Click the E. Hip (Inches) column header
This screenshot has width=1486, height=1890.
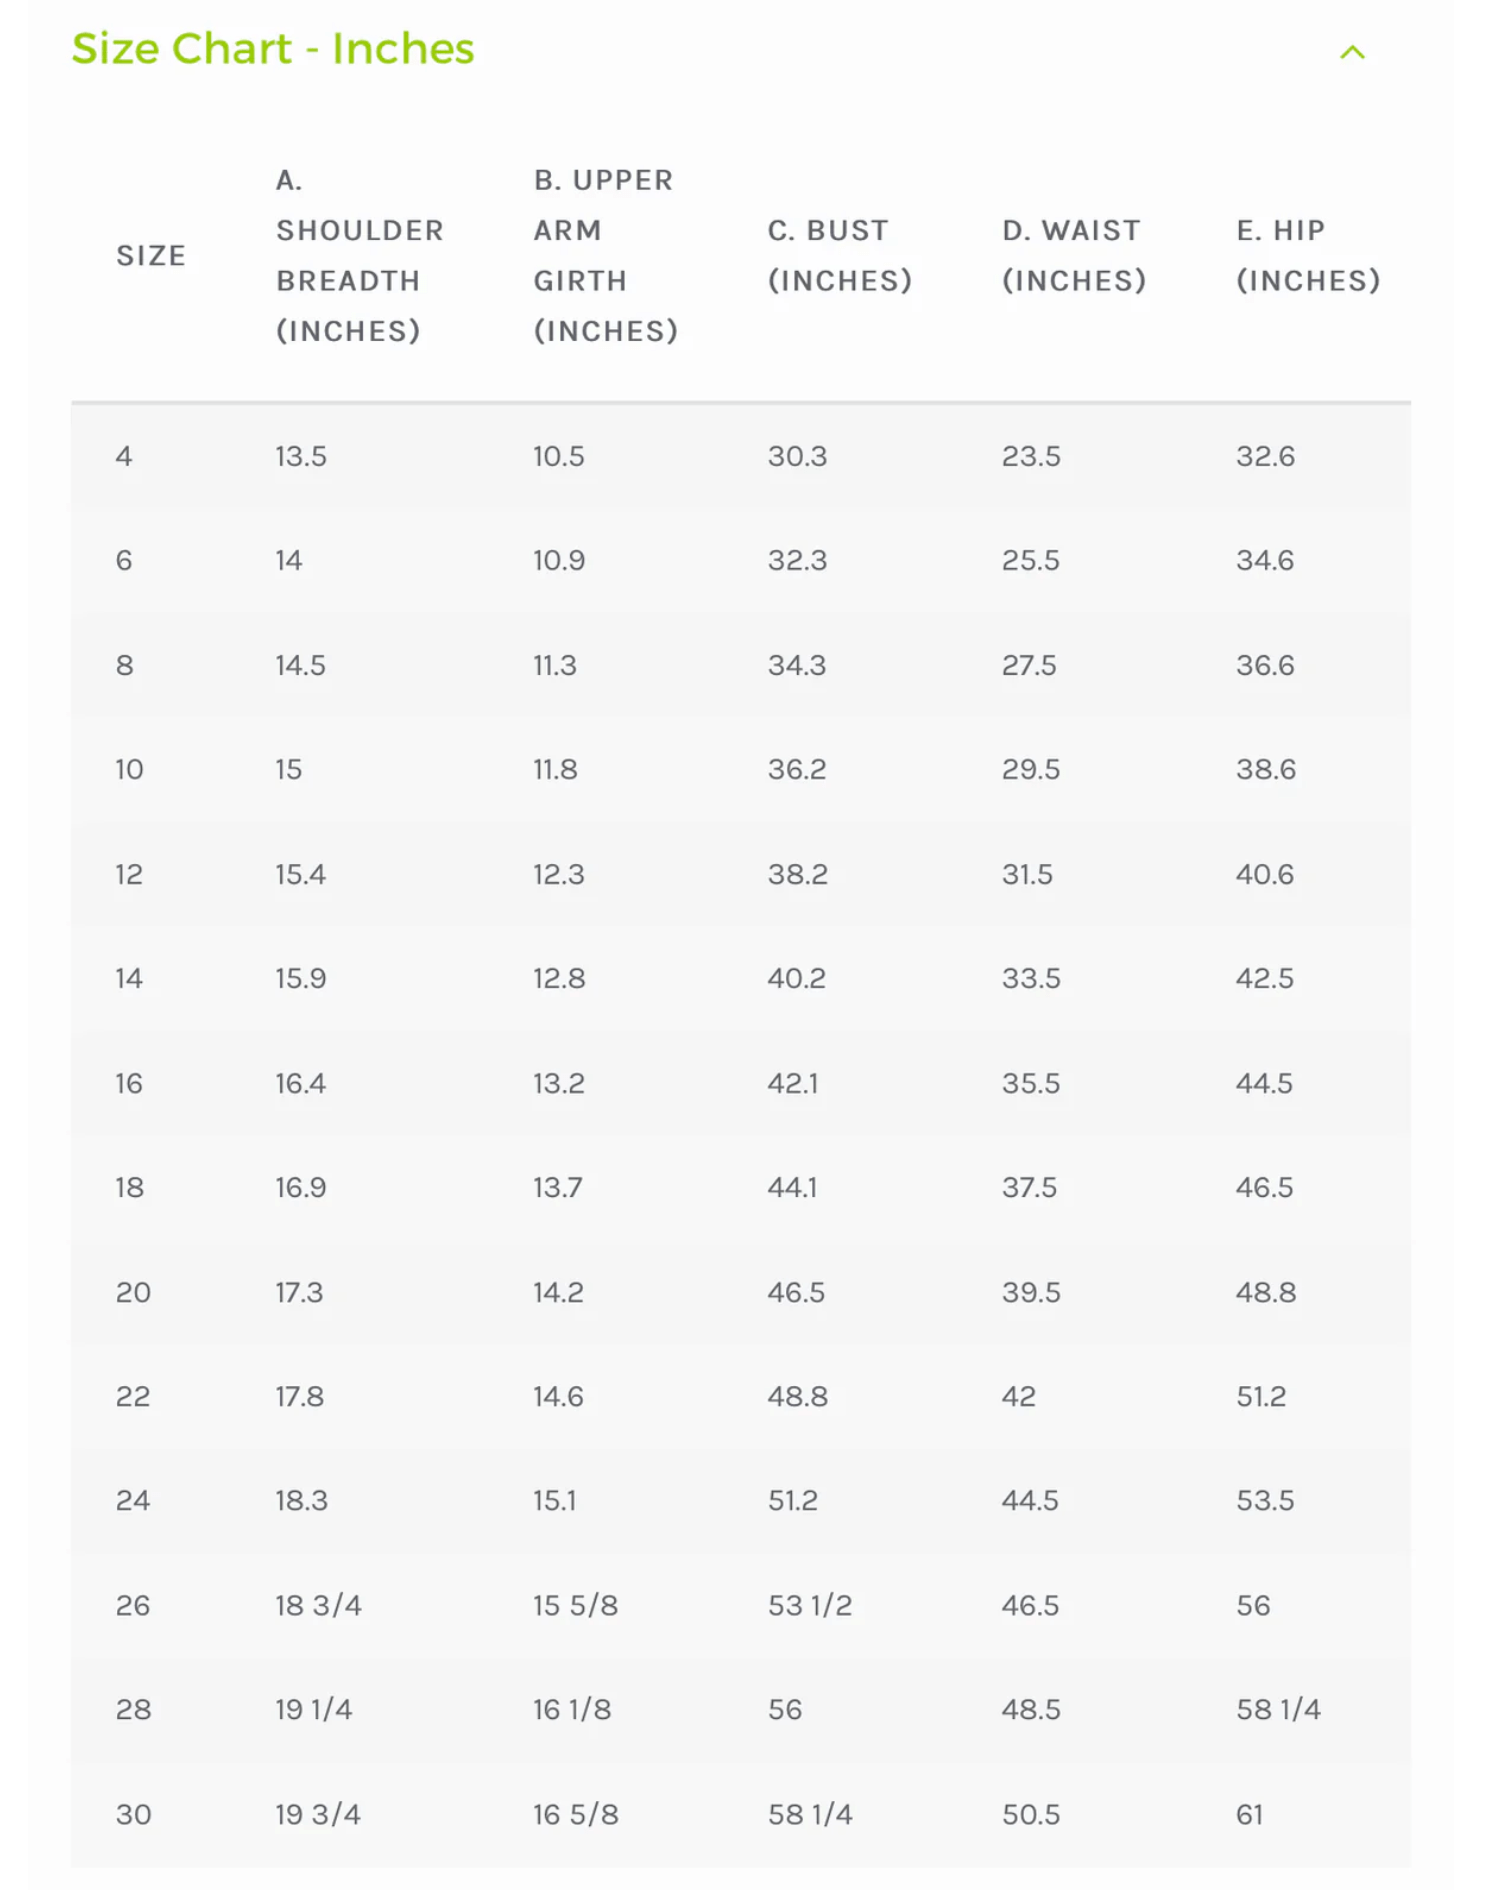coord(1308,256)
